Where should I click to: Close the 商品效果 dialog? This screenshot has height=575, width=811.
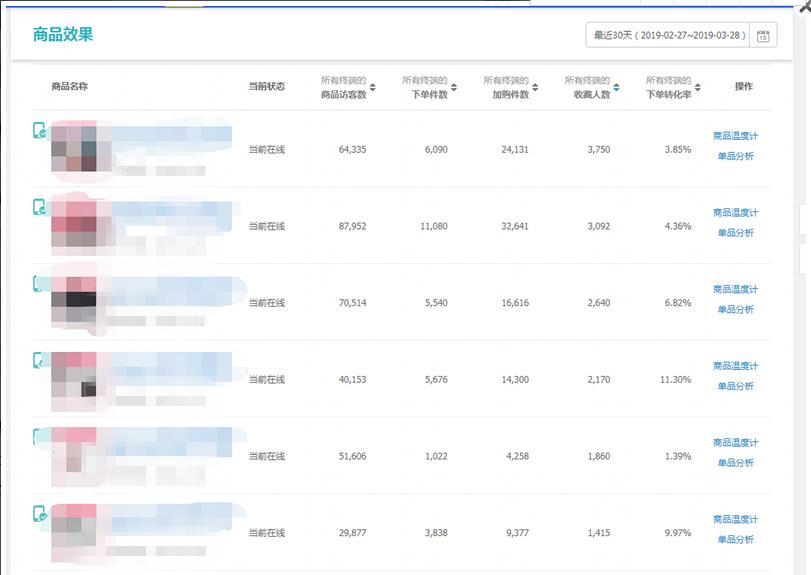click(x=804, y=5)
